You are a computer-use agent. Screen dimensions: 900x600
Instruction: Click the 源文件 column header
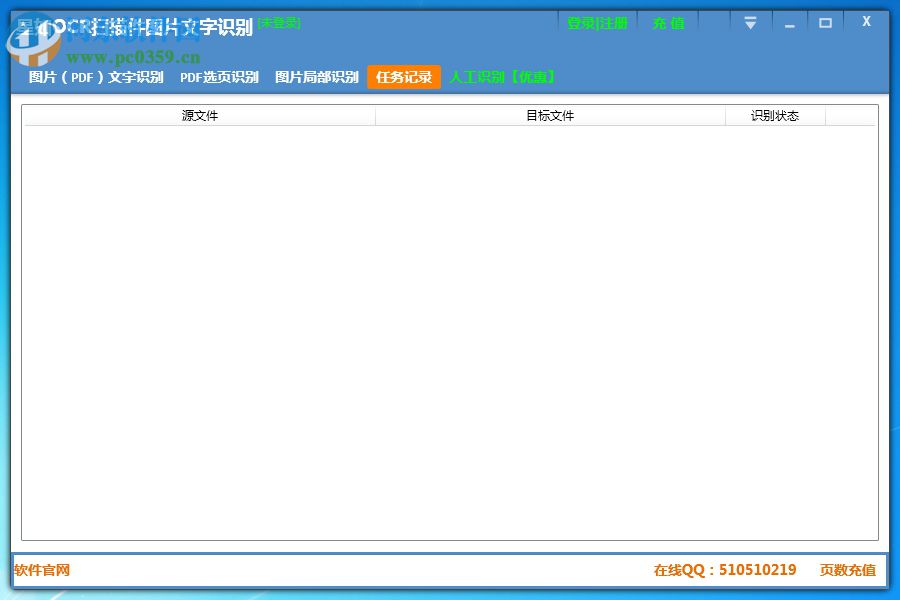click(x=199, y=115)
